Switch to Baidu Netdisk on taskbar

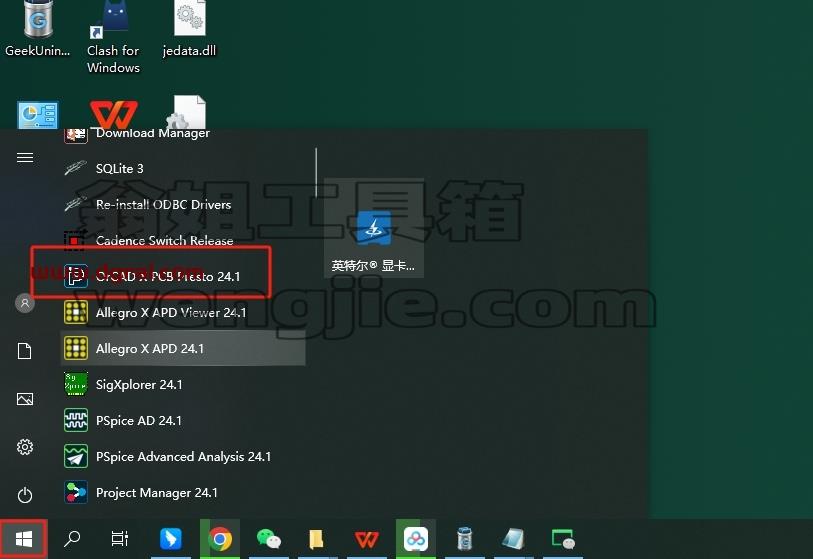(x=416, y=539)
